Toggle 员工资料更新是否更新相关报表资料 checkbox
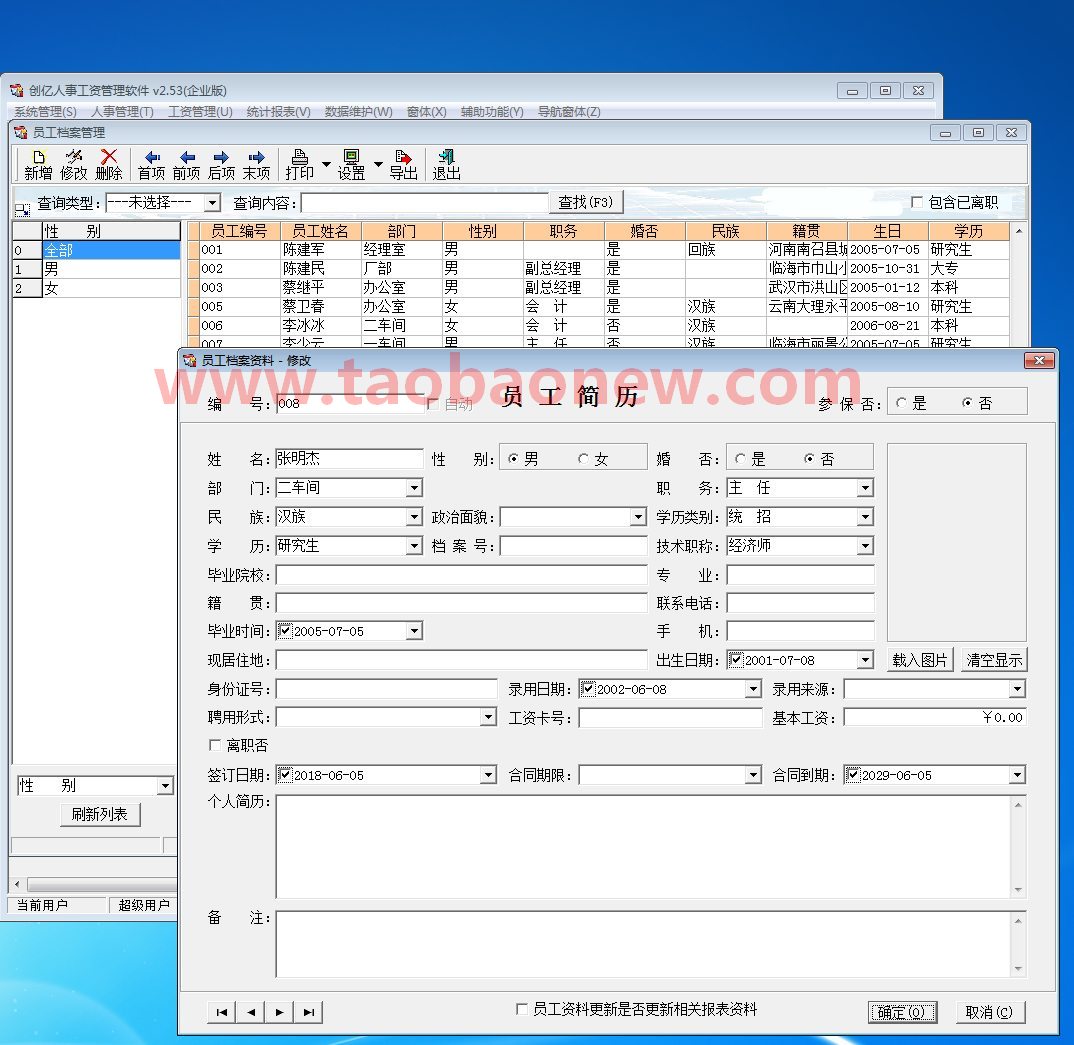 [521, 1009]
